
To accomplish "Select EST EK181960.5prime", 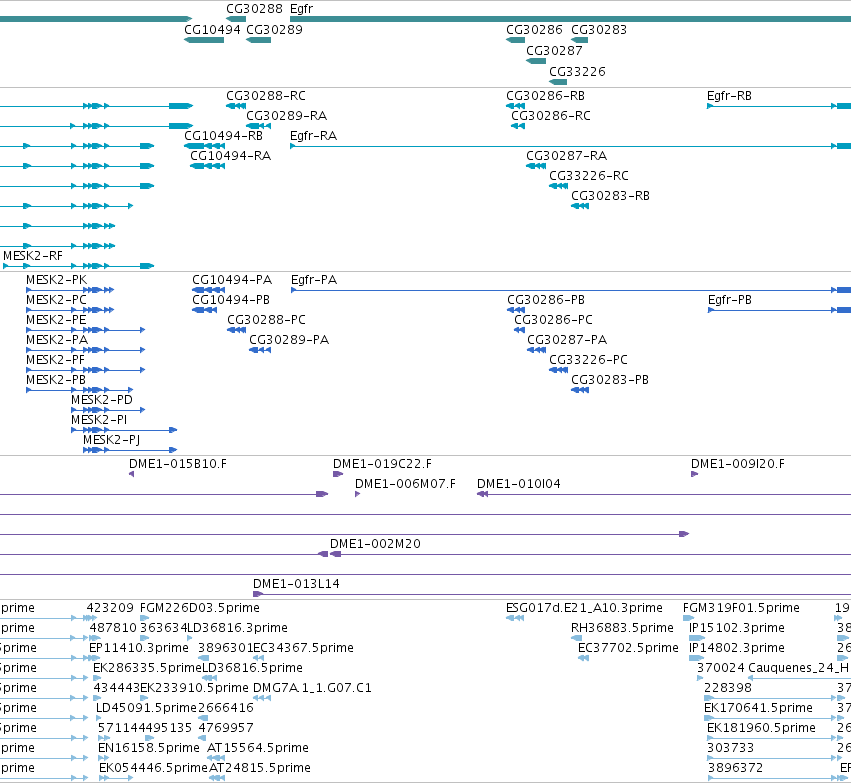I will click(x=761, y=728).
